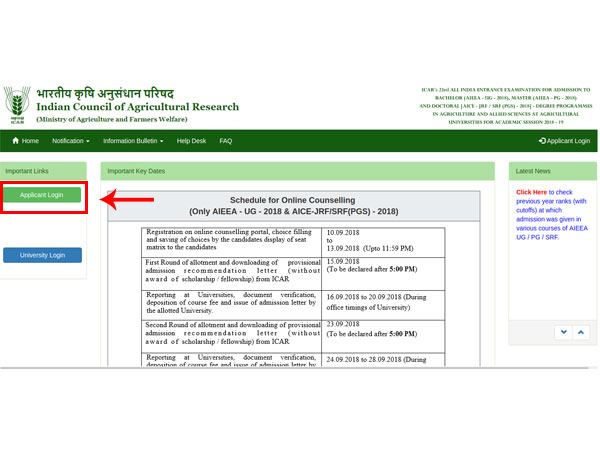The width and height of the screenshot is (600, 450).
Task: Select the 23.09.2018 date cell
Action: 383,337
